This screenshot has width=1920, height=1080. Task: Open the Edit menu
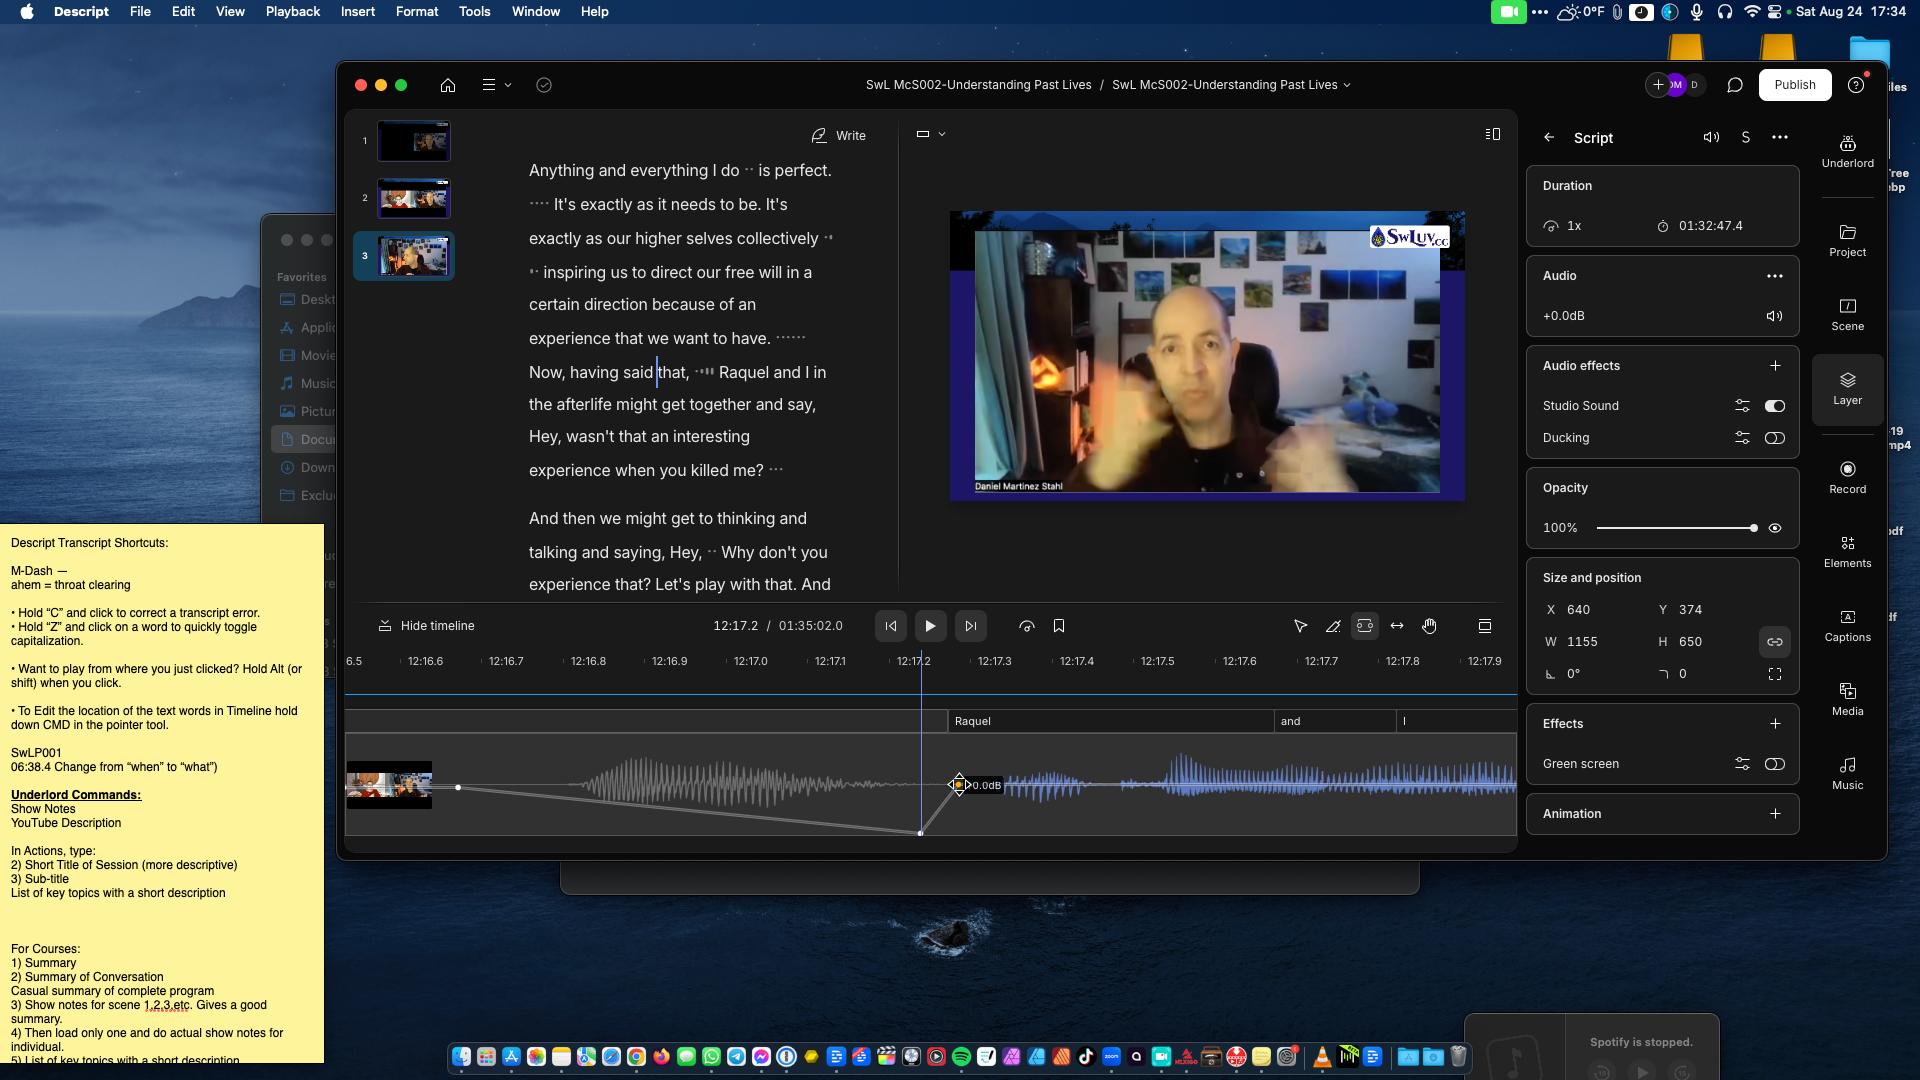click(x=183, y=12)
